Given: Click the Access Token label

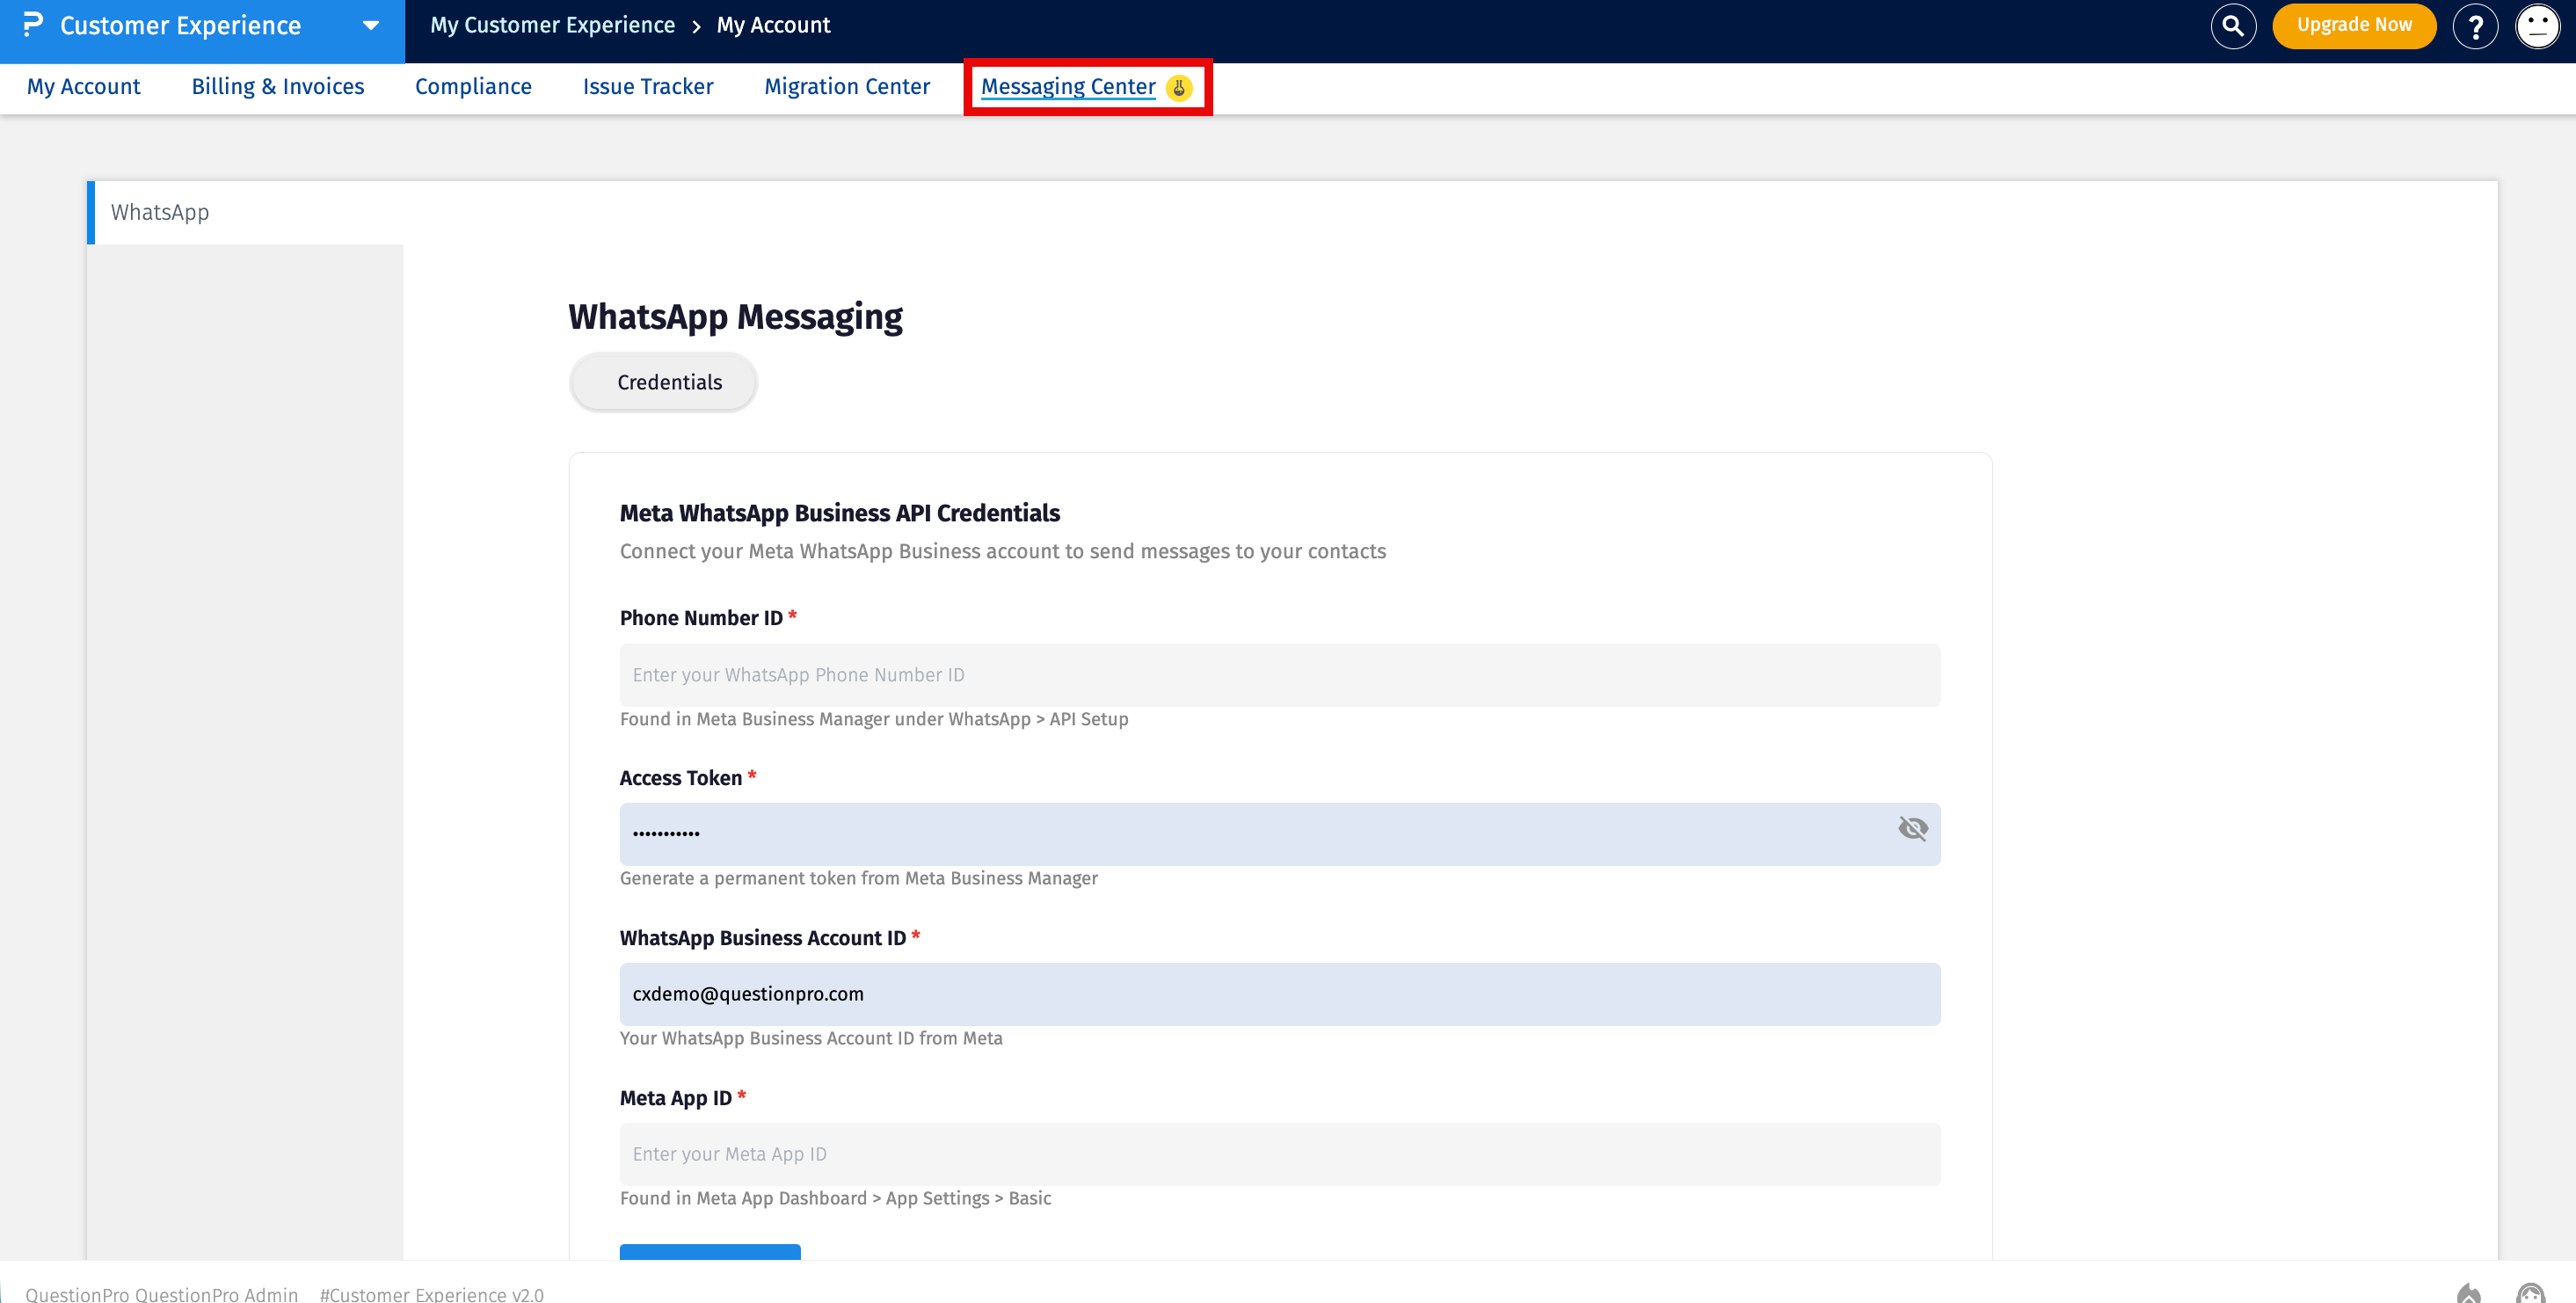Looking at the screenshot, I should coord(681,778).
